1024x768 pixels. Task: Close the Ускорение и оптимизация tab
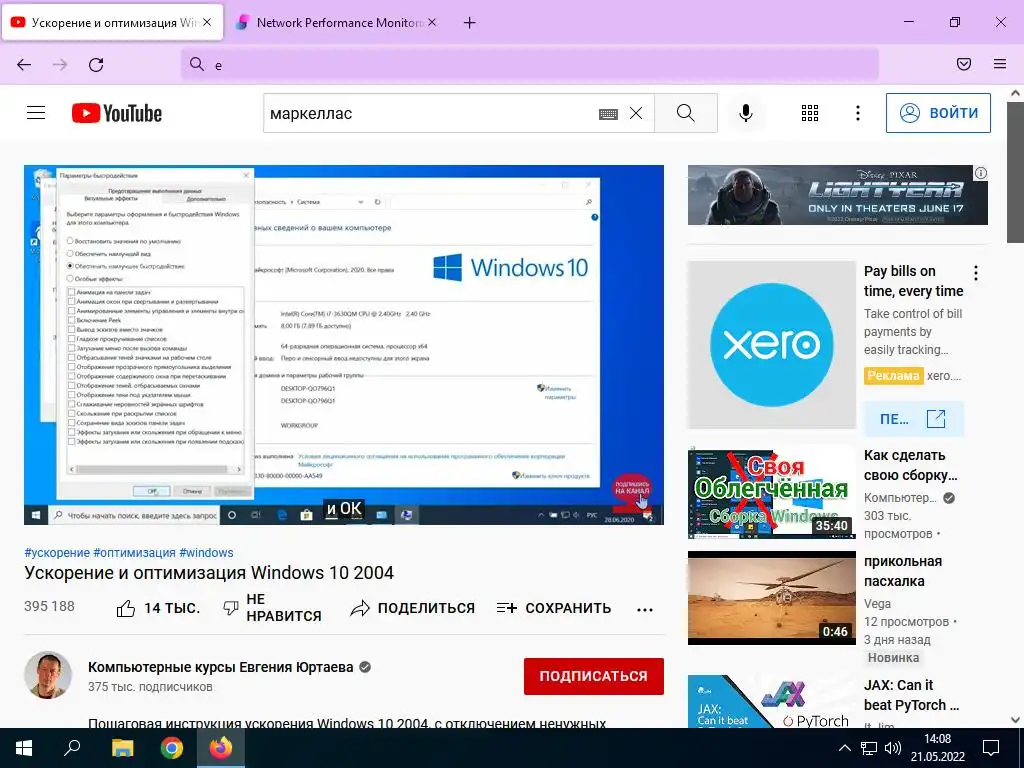(x=206, y=22)
